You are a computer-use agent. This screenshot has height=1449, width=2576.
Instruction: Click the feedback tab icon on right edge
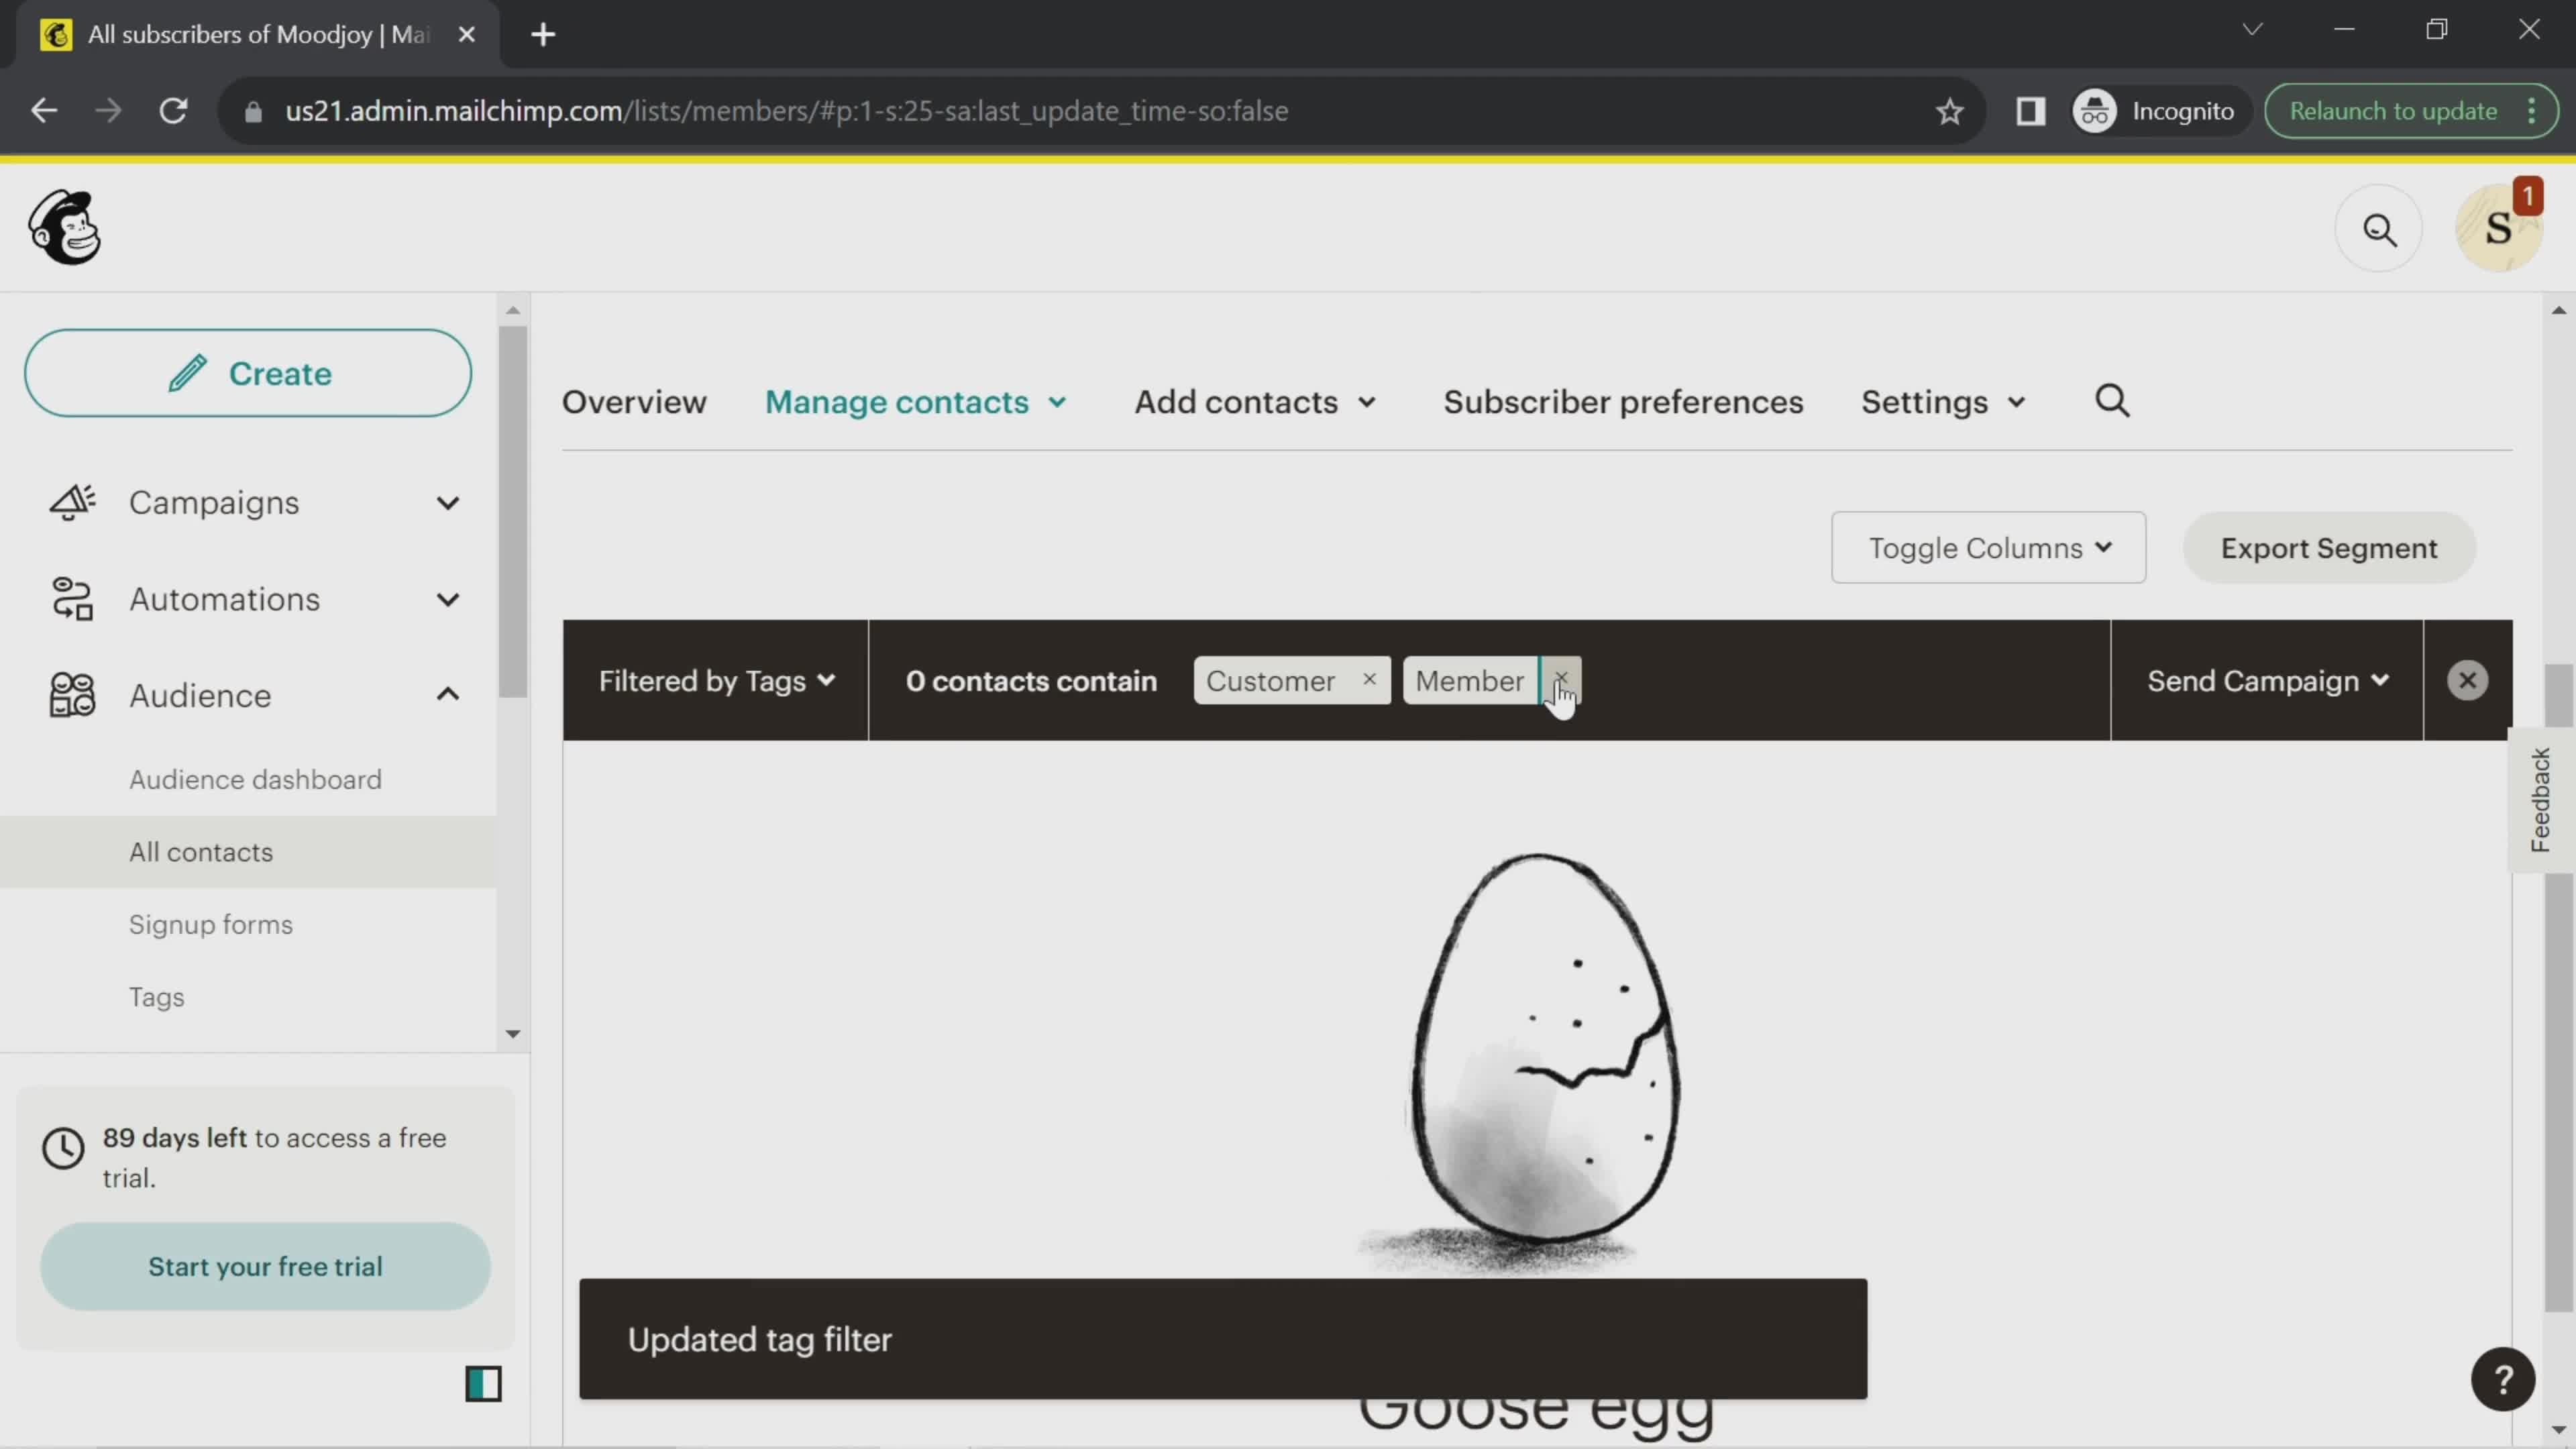pyautogui.click(x=2544, y=796)
